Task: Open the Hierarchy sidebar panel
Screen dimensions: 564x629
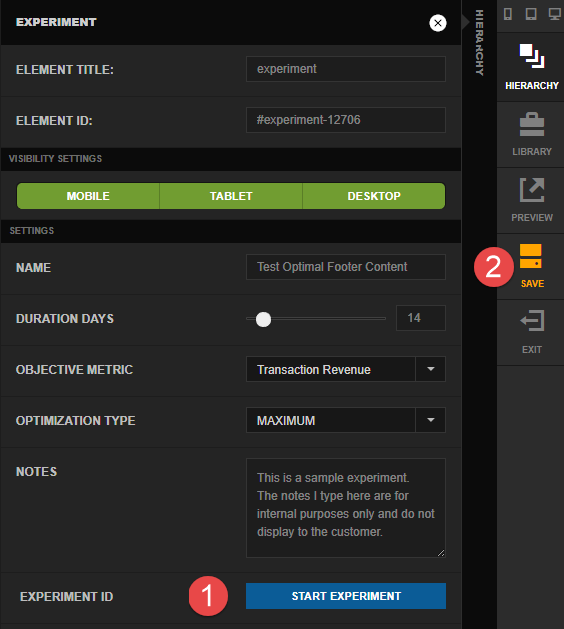Action: pyautogui.click(x=532, y=67)
